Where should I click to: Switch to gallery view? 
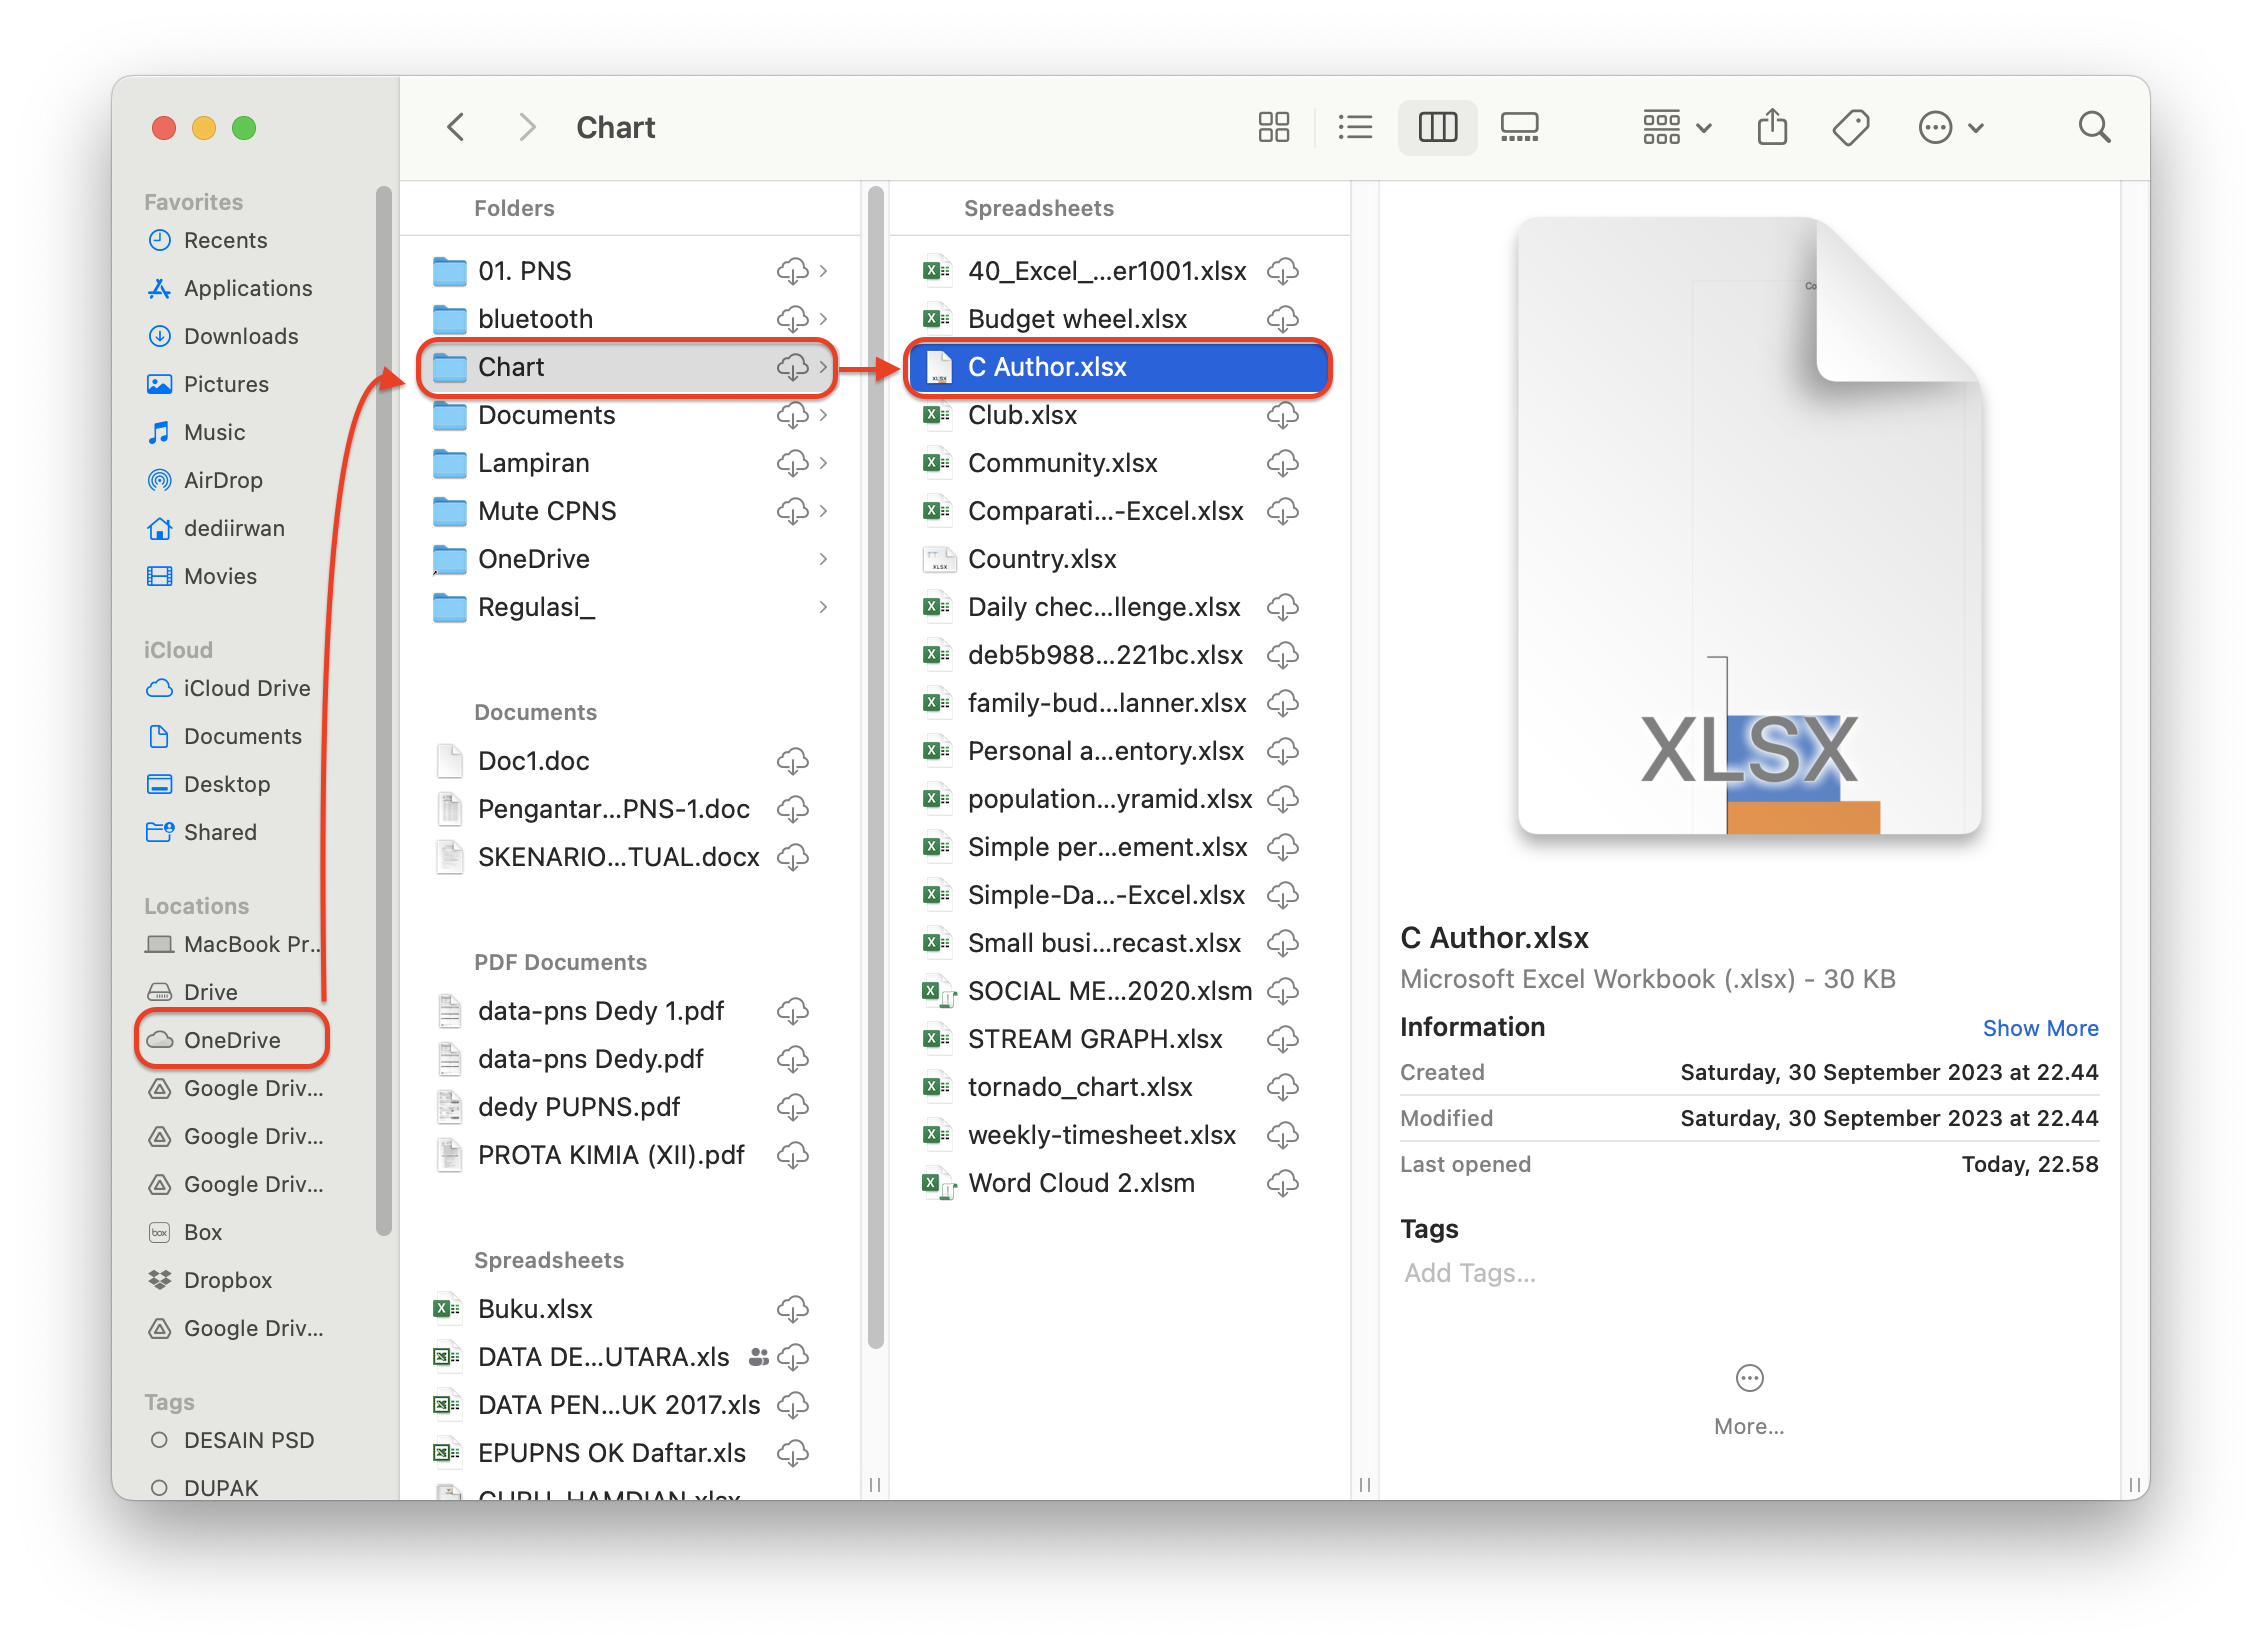1519,127
